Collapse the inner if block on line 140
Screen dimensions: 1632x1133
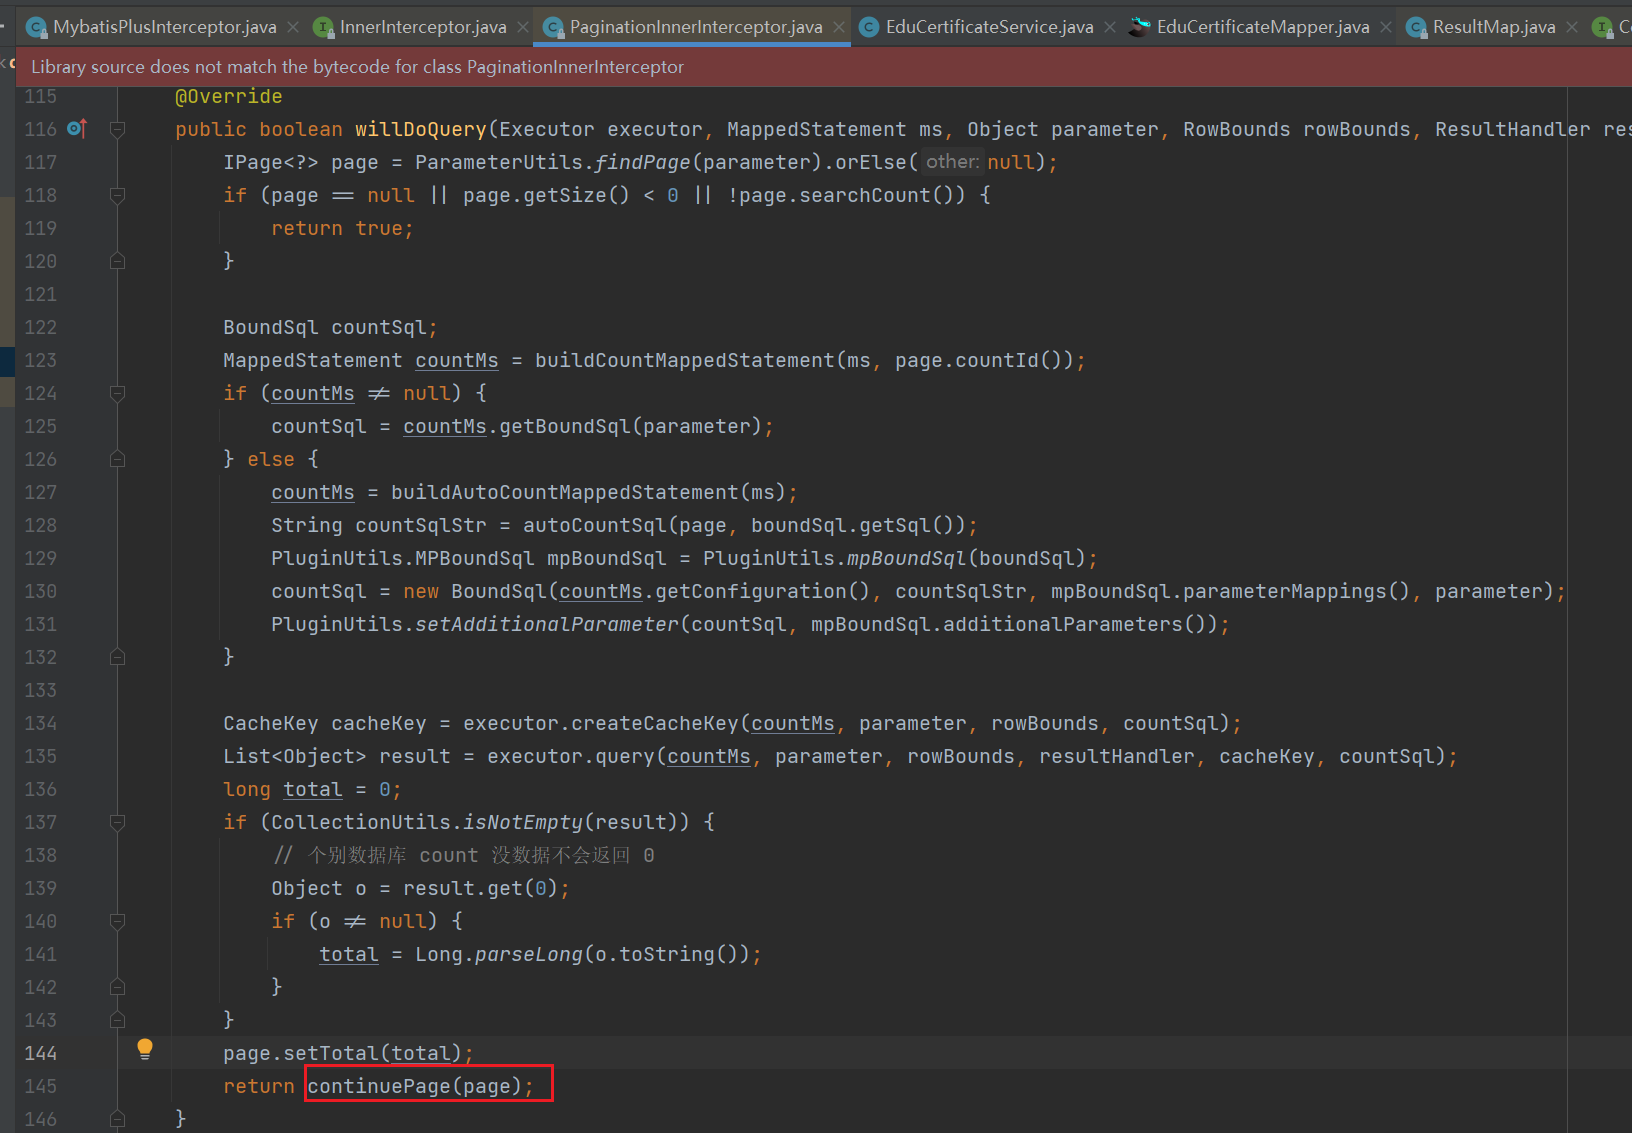117,921
